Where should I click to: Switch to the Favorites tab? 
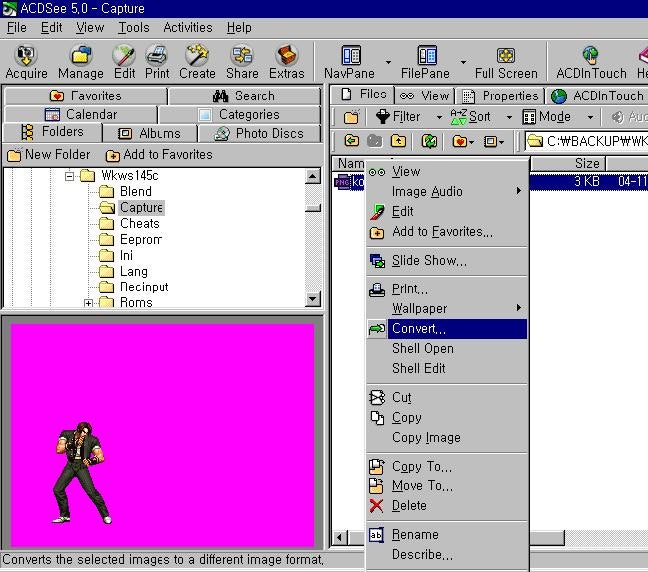[86, 96]
